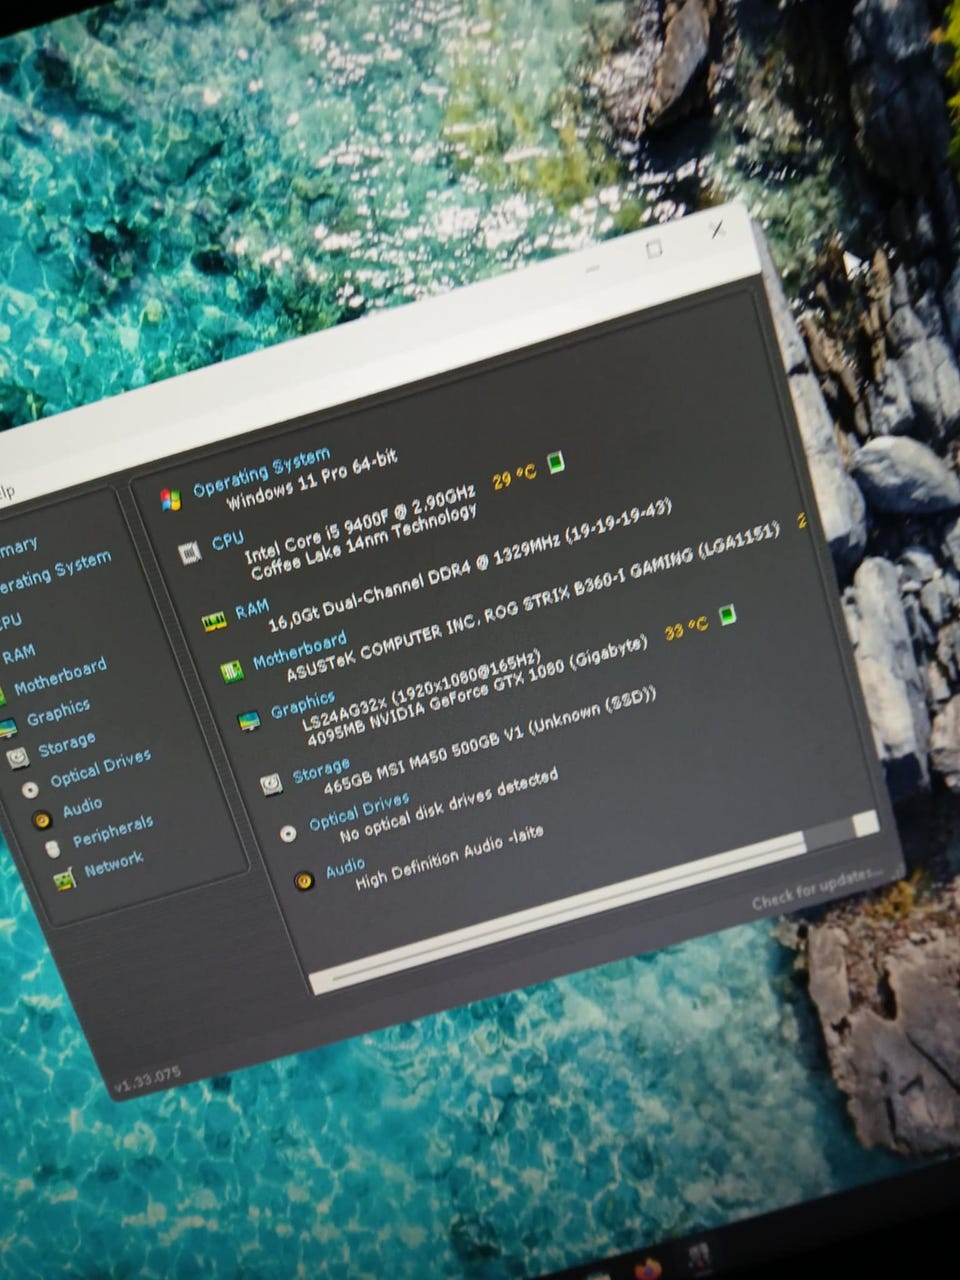Click the sidebar Audio speaker icon
The width and height of the screenshot is (960, 1280).
point(42,820)
